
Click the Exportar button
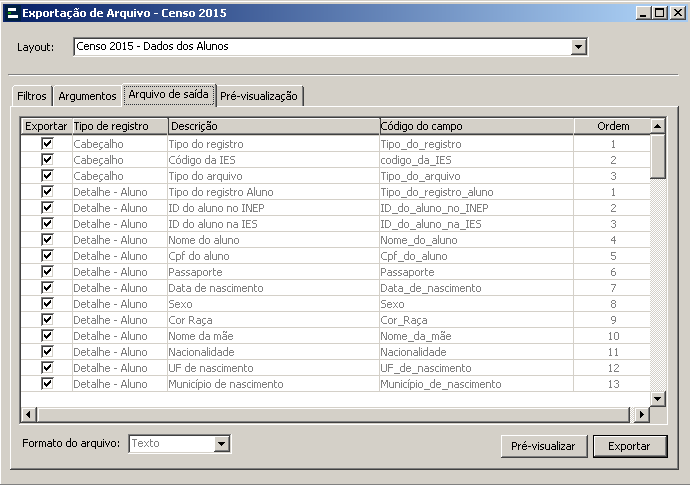(629, 446)
